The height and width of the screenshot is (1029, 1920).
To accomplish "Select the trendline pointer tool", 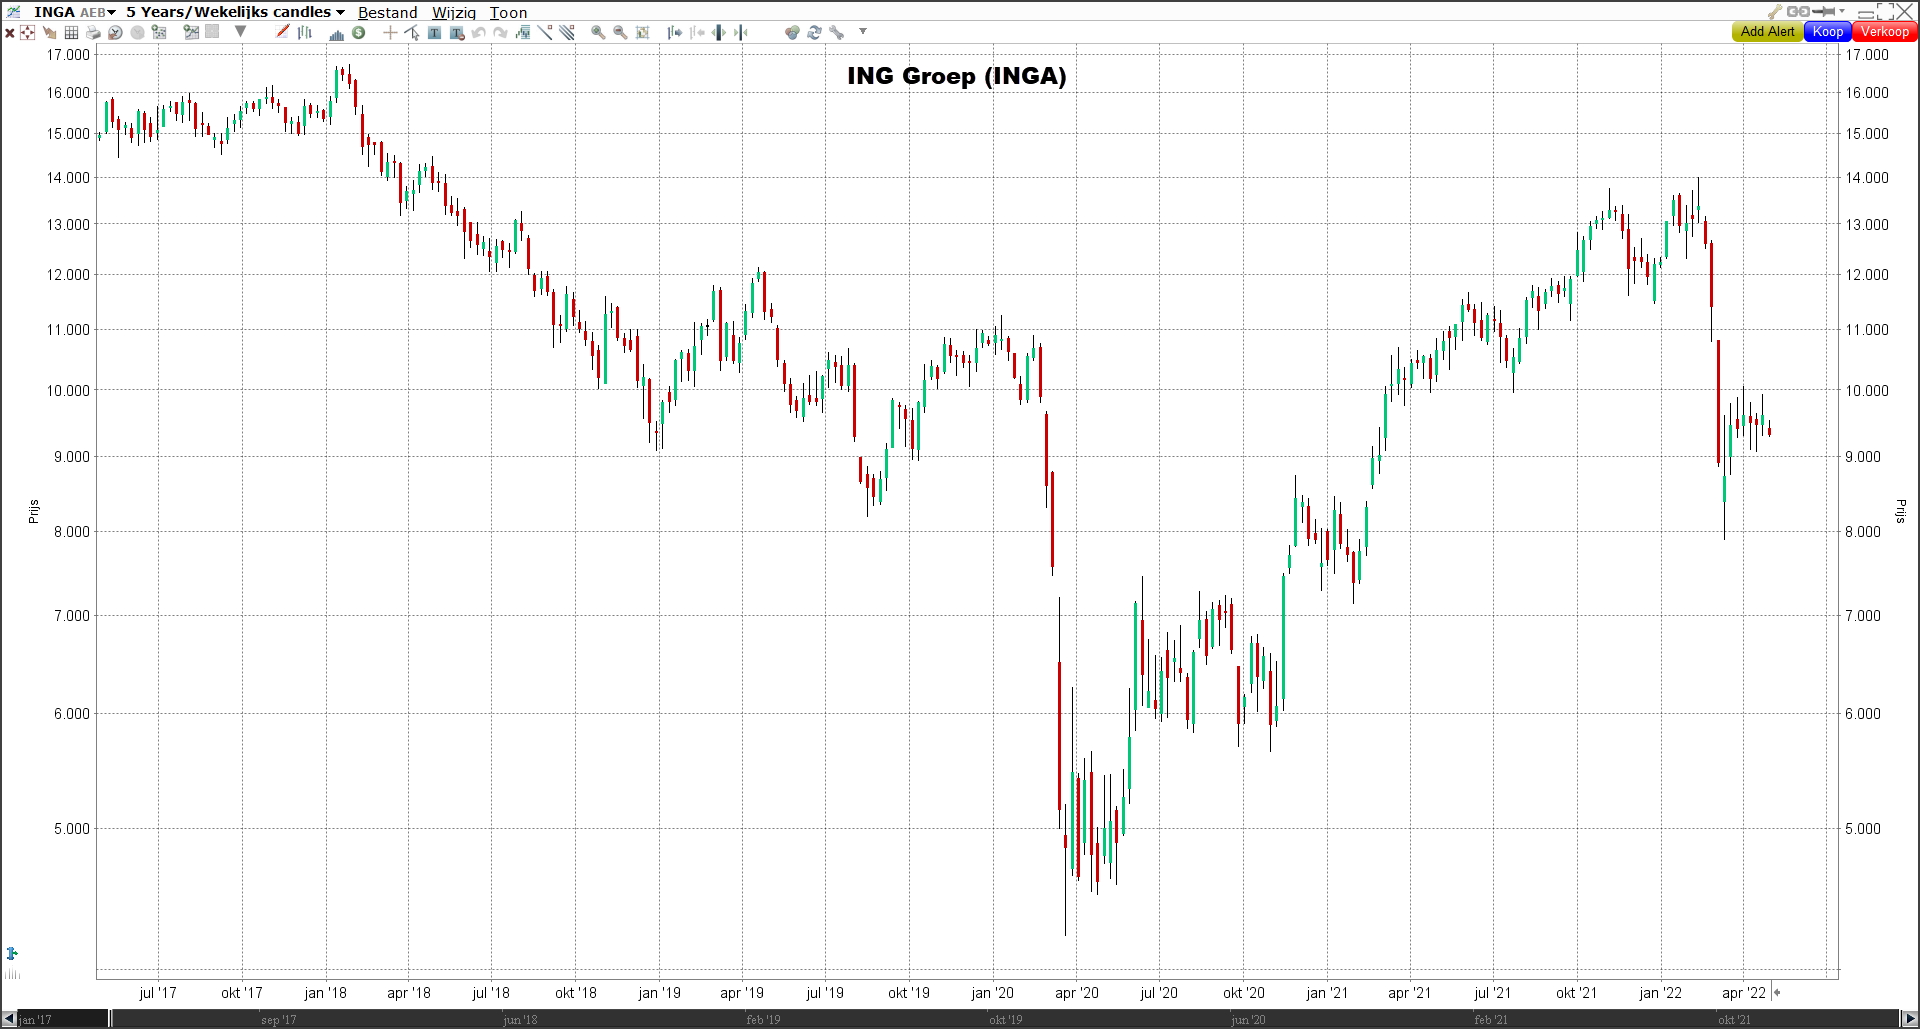I will [x=411, y=32].
